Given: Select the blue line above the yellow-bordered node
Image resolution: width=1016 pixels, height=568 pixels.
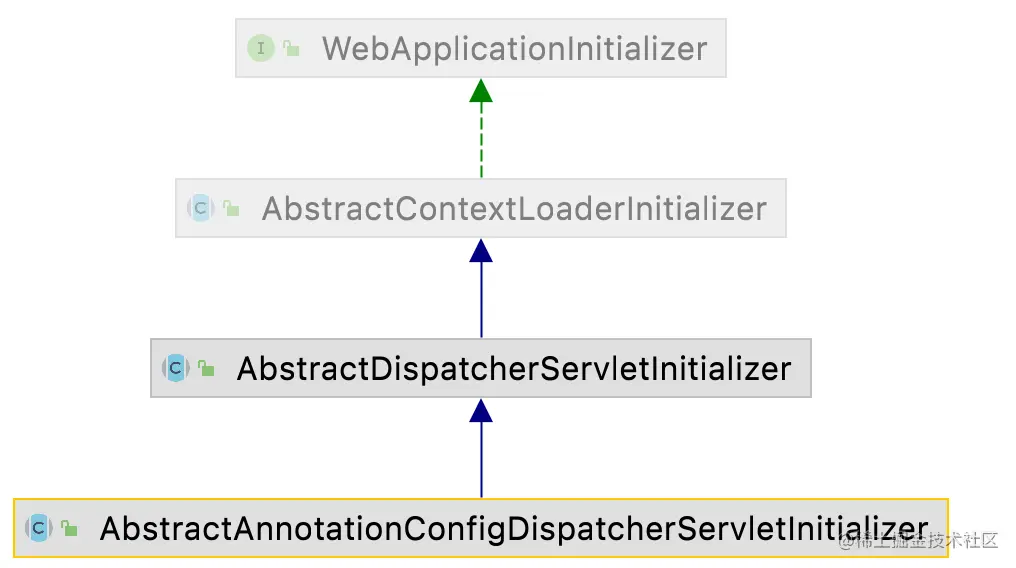Looking at the screenshot, I should [481, 460].
